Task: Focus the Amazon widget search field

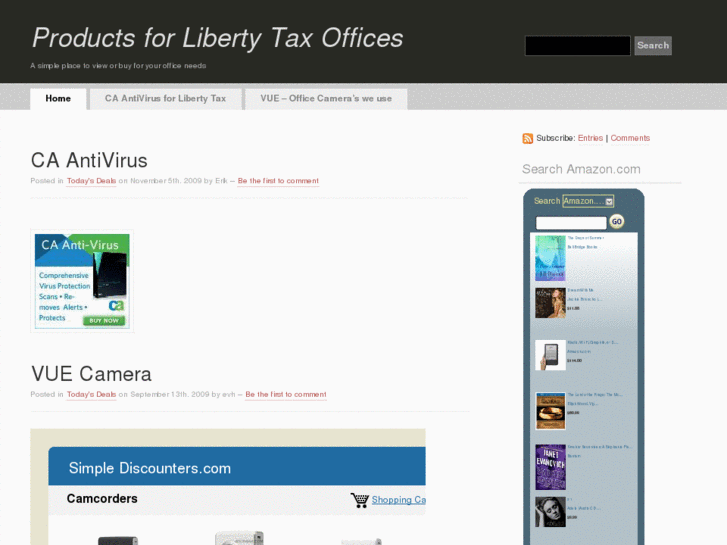Action: (x=571, y=223)
